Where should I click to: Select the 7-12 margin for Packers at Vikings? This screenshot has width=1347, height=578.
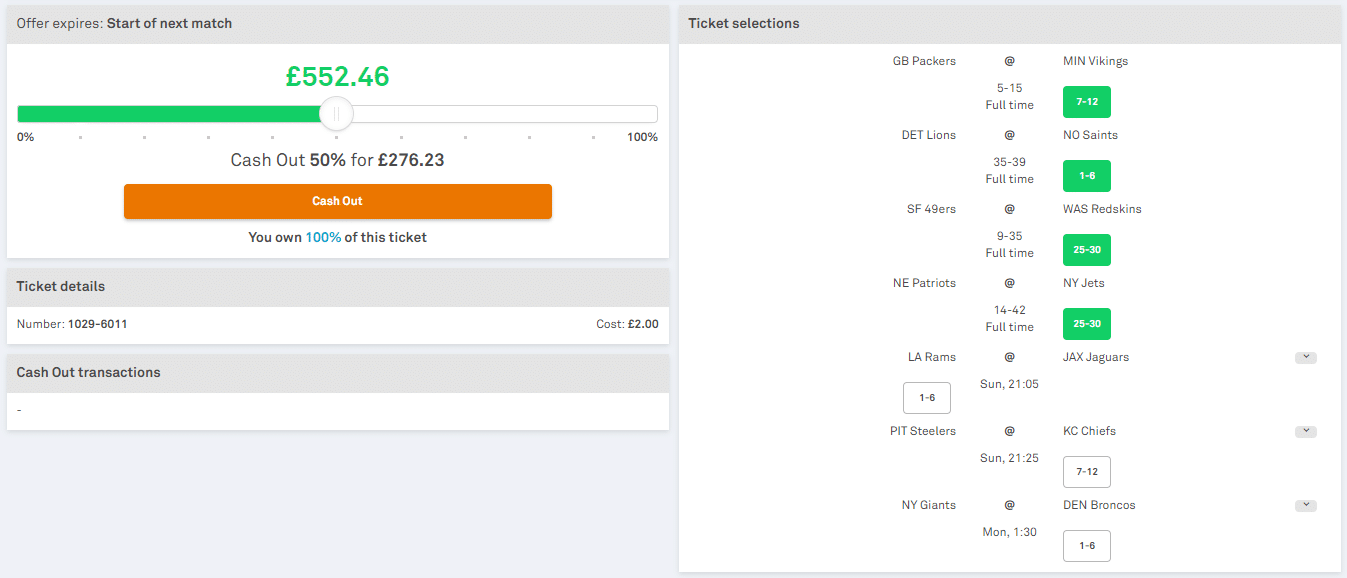click(x=1087, y=102)
